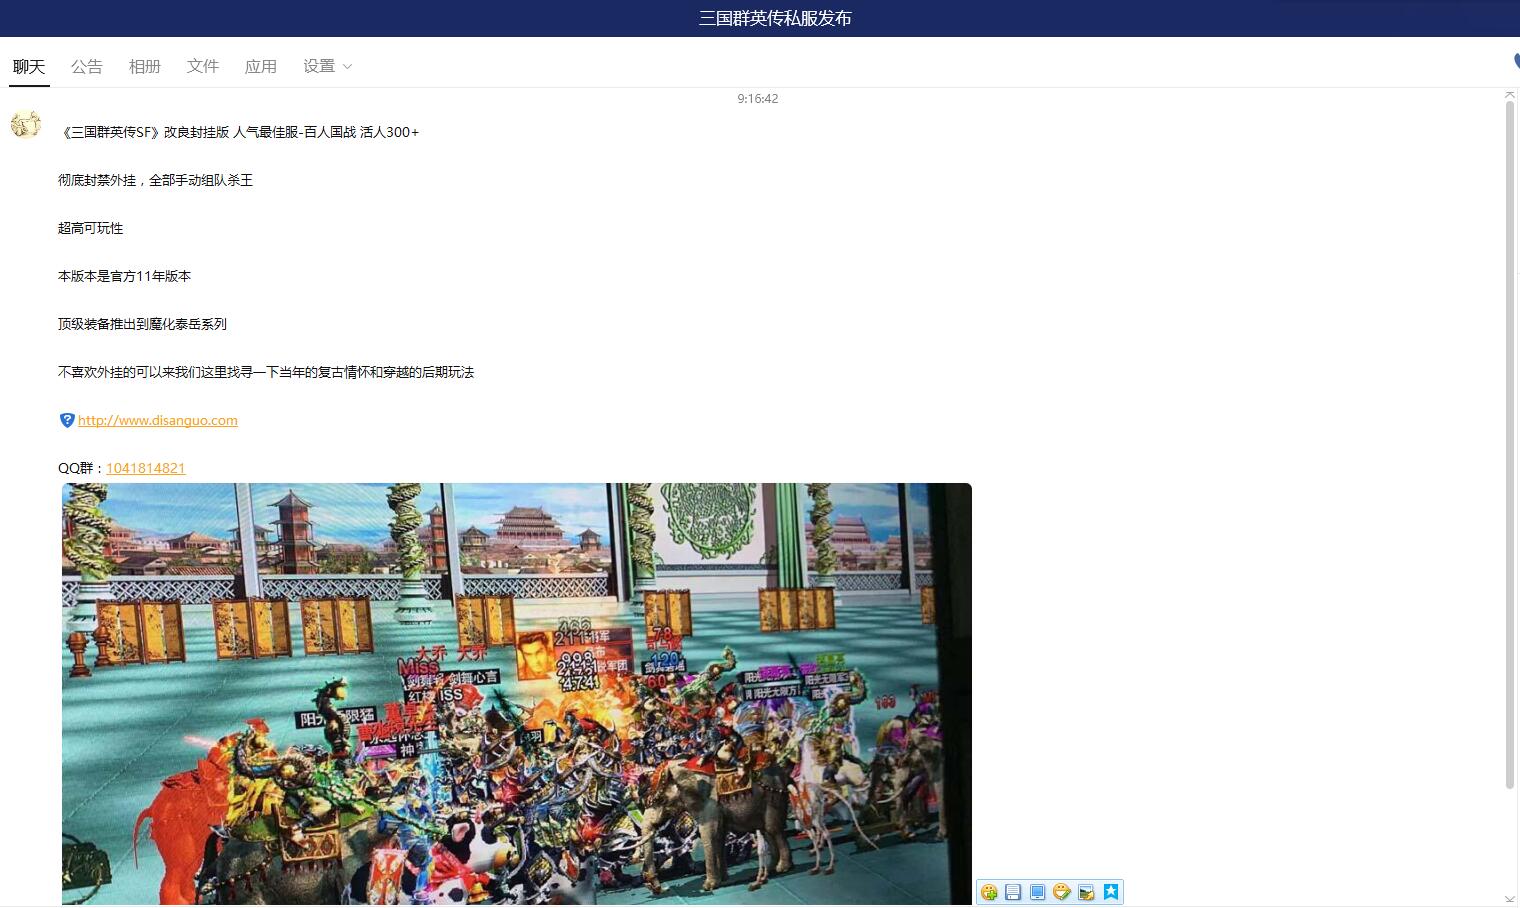Click the line 顶级装备推出到魔化泰岳系列
The height and width of the screenshot is (908, 1520).
pos(142,324)
